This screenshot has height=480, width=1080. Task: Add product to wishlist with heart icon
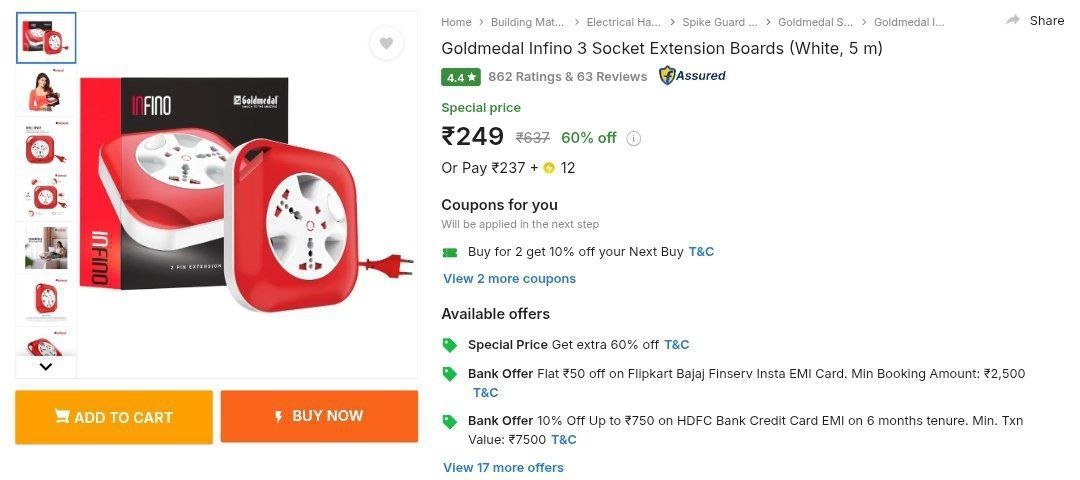pos(386,43)
